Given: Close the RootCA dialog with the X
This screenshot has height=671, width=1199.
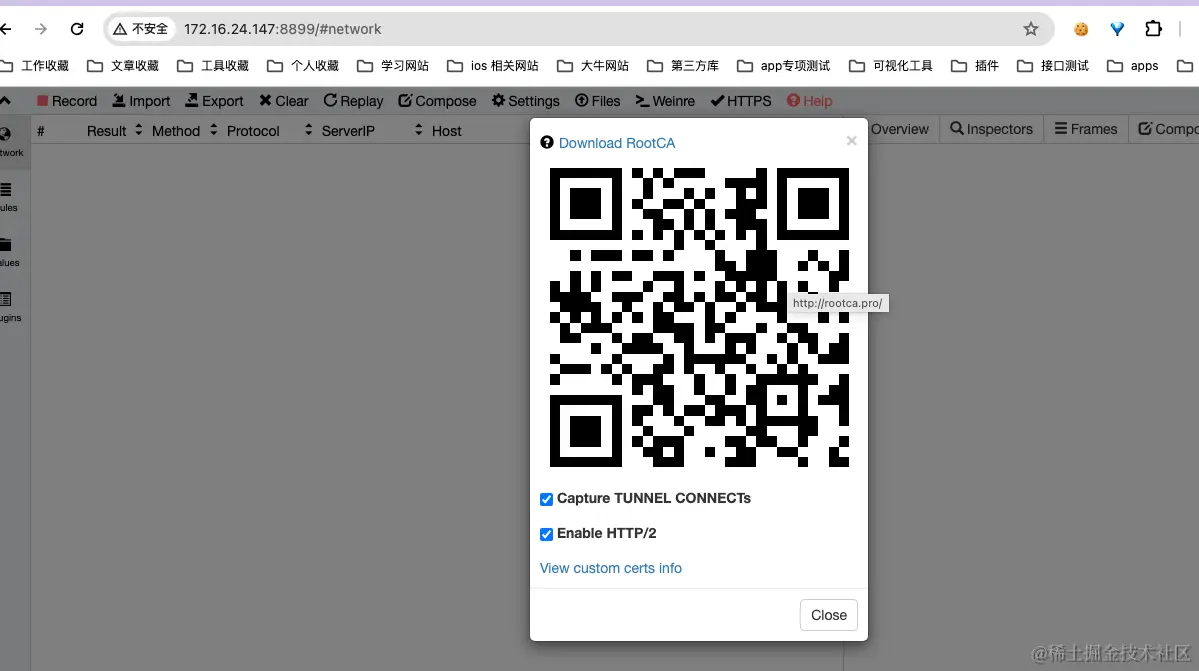Looking at the screenshot, I should [852, 141].
